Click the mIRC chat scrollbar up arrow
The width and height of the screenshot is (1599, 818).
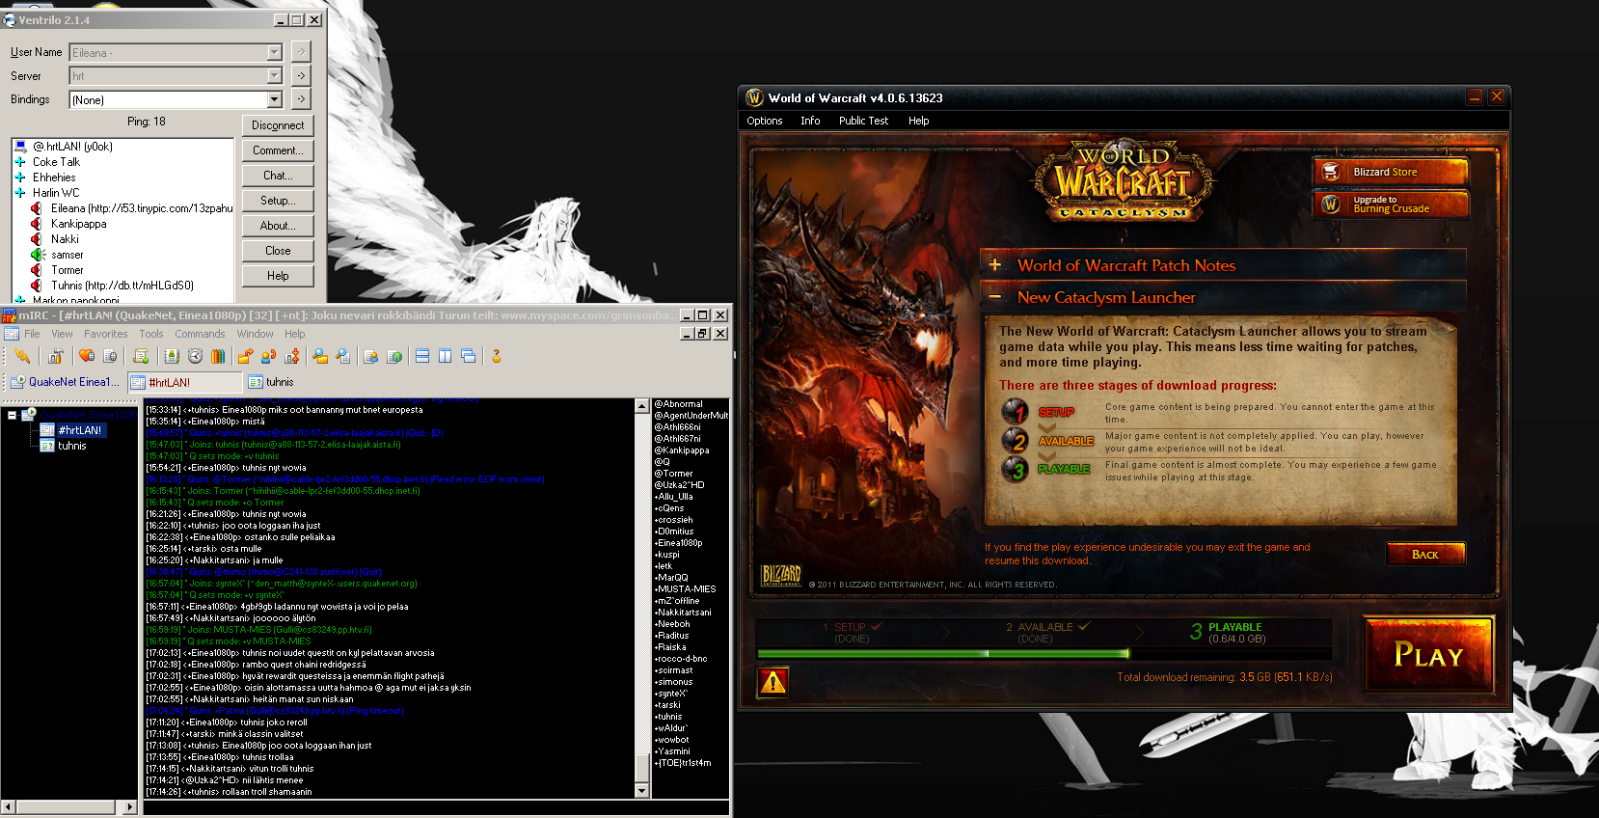click(642, 406)
